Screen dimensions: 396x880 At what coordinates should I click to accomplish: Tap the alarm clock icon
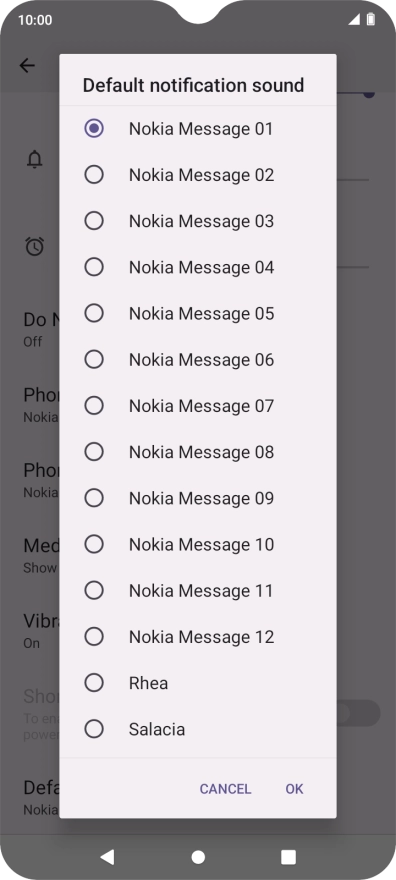[35, 246]
